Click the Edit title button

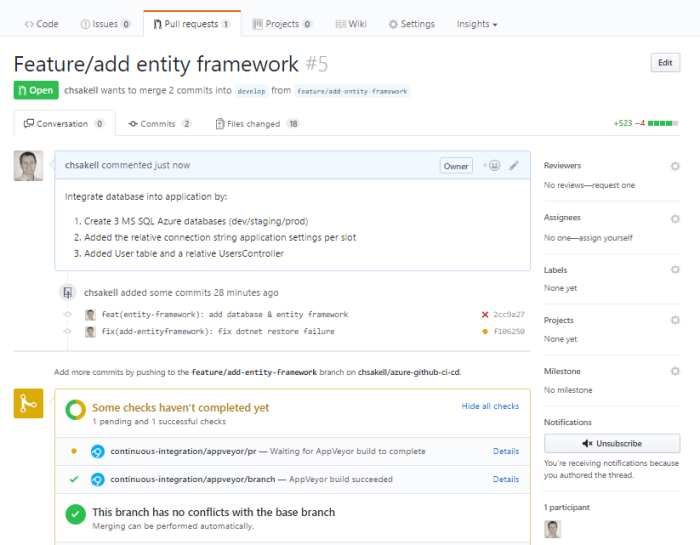pos(665,63)
